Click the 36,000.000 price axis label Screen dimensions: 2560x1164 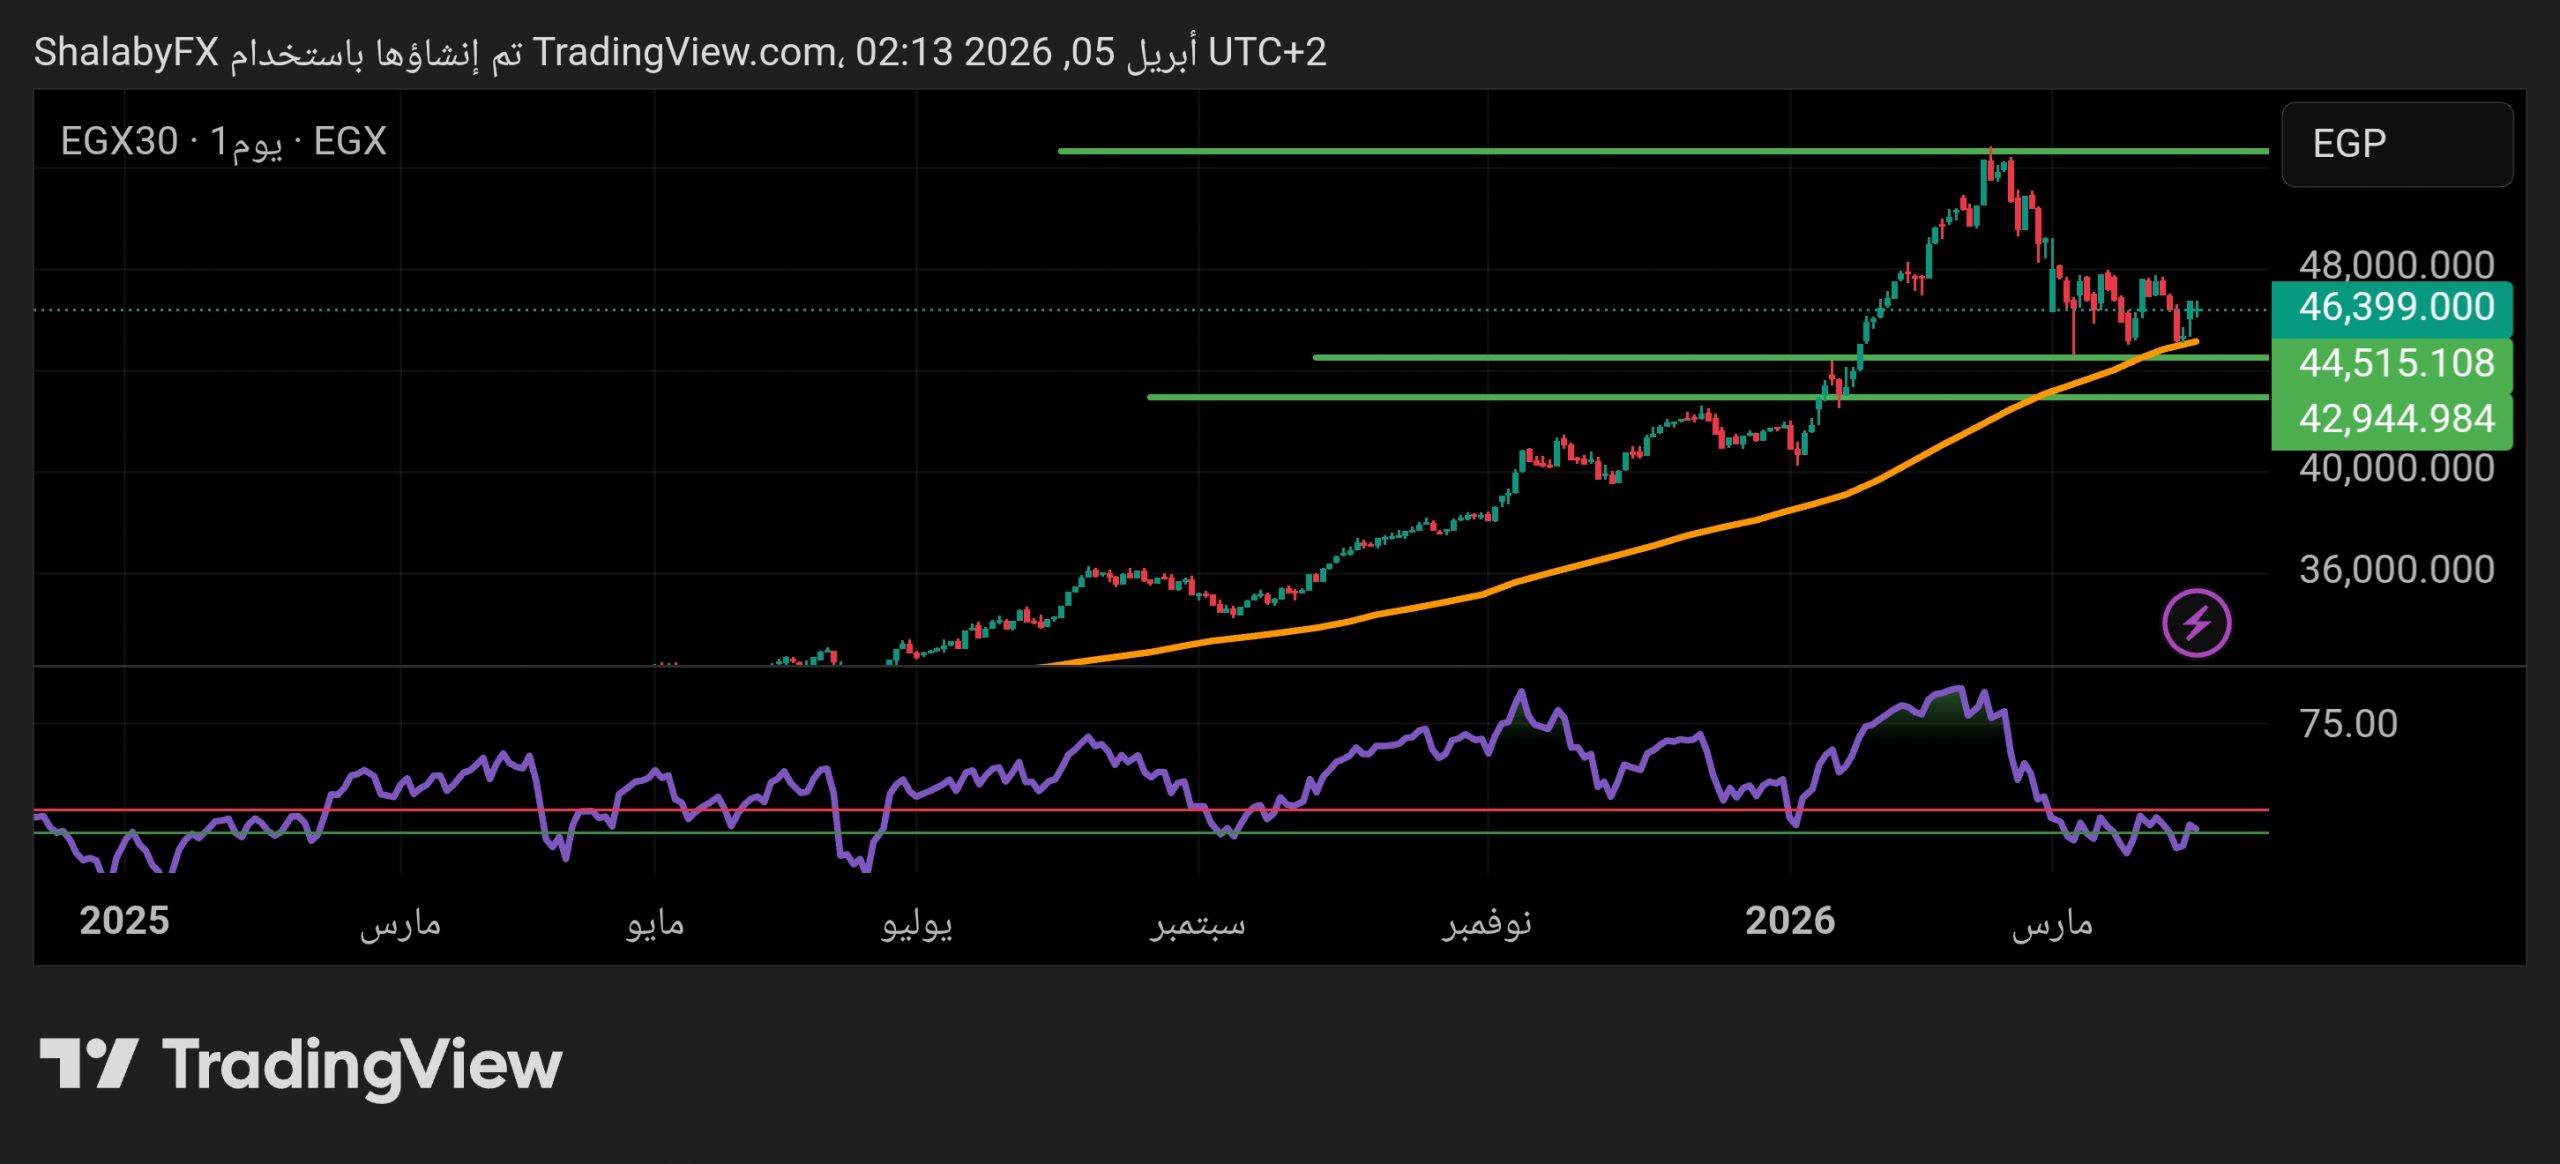click(x=2396, y=569)
